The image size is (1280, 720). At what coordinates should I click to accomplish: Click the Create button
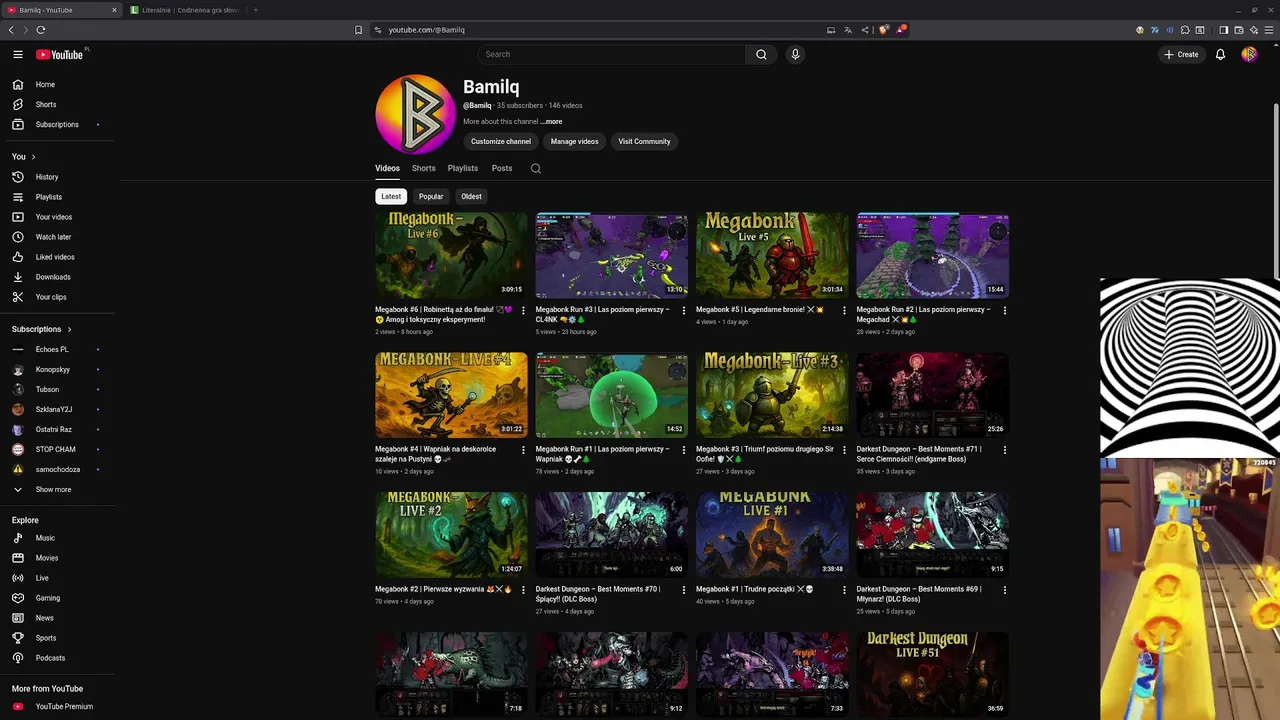1181,54
